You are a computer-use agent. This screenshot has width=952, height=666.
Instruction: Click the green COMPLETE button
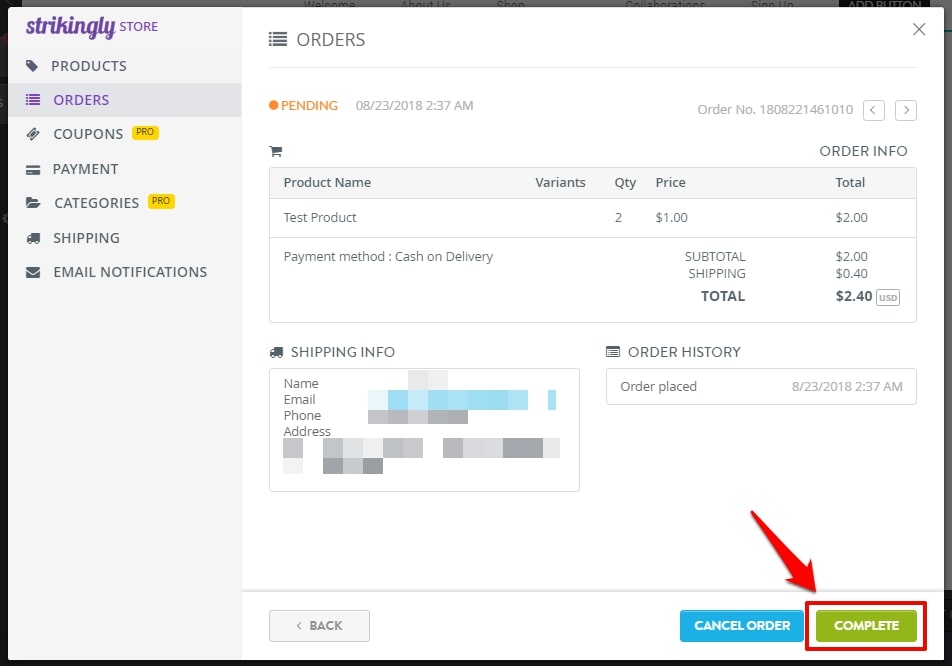coord(864,625)
